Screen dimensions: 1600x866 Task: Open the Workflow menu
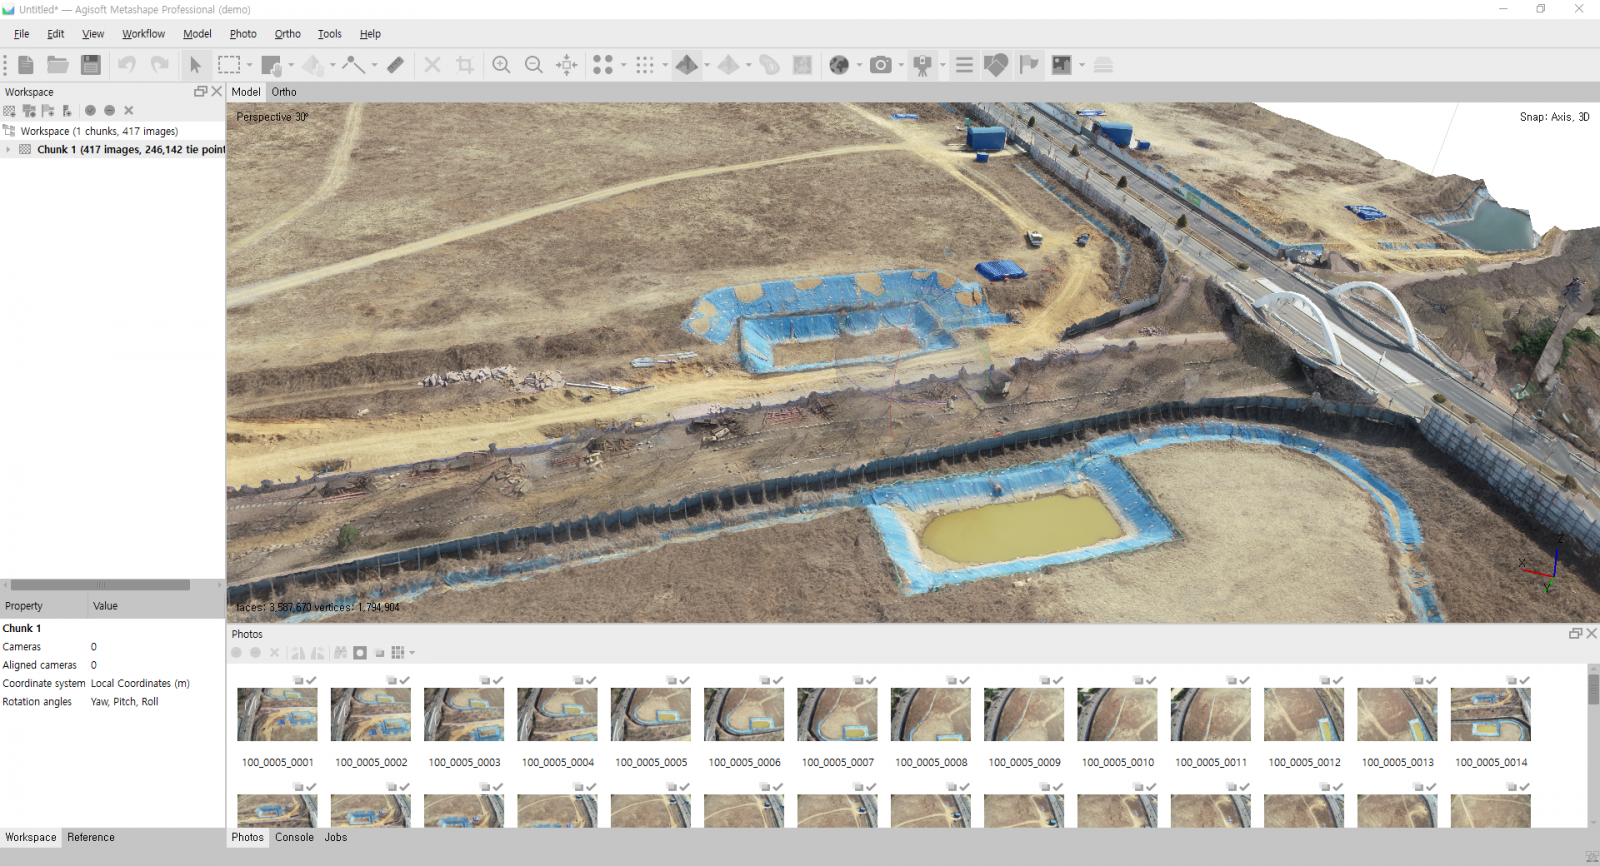(143, 34)
